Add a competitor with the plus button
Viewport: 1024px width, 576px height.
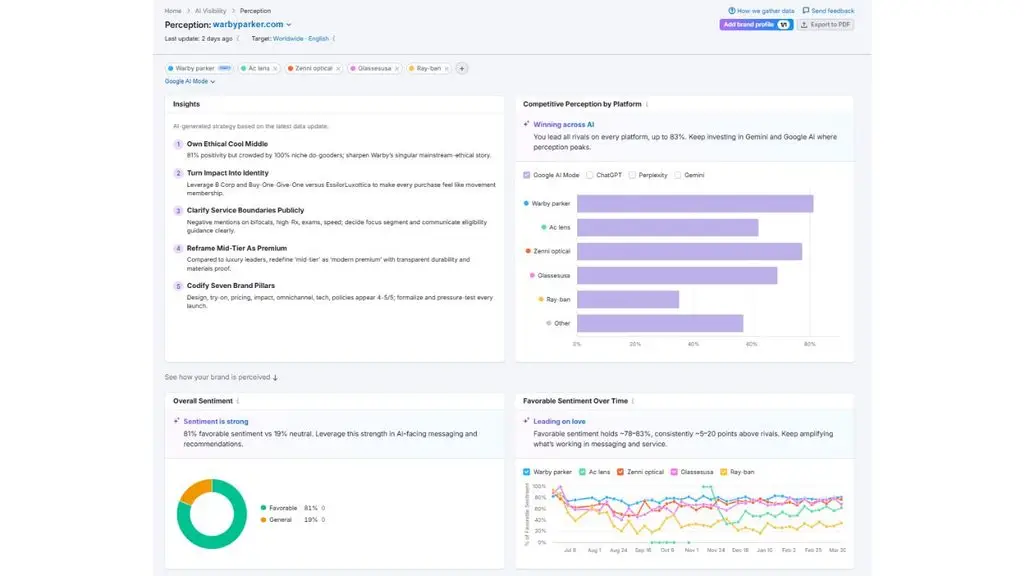click(462, 69)
